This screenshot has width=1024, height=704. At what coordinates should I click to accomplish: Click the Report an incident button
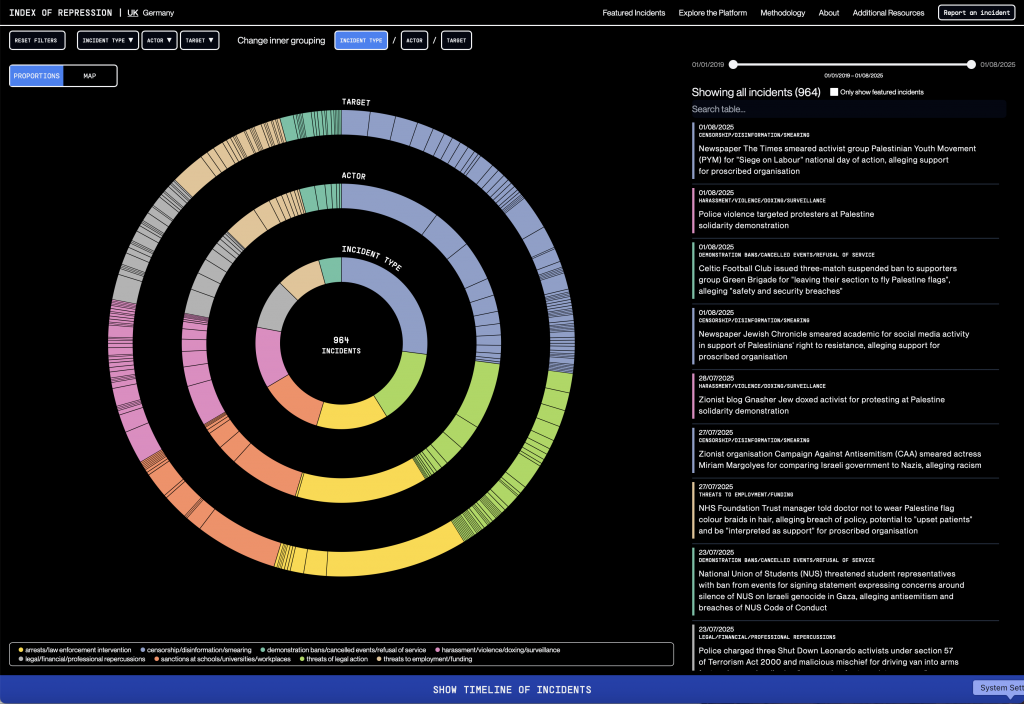976,12
